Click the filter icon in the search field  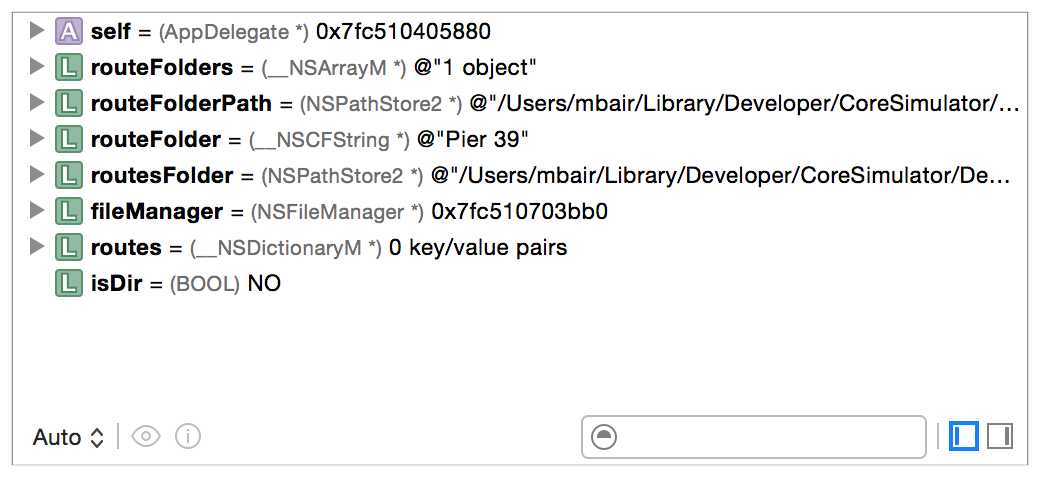(604, 437)
